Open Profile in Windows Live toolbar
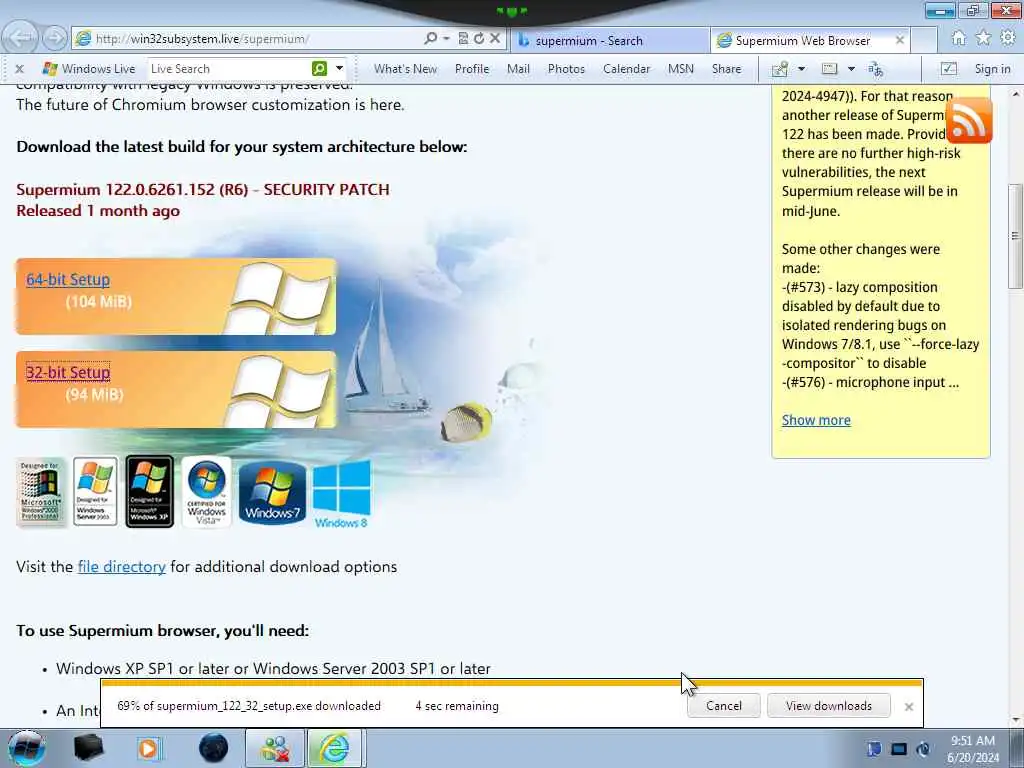 click(x=472, y=69)
